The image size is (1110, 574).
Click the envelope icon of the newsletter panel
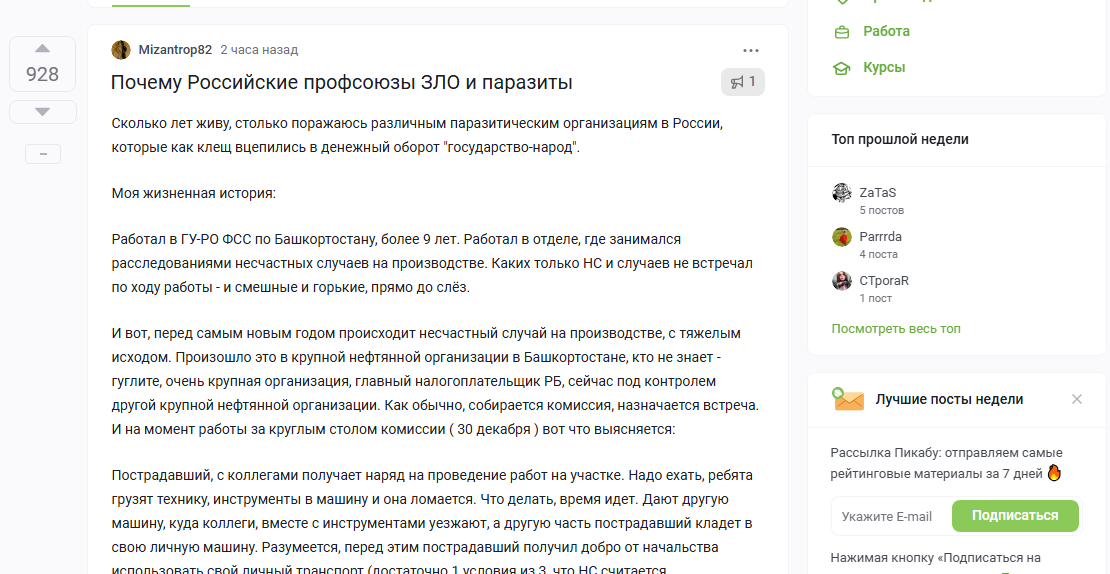(848, 399)
